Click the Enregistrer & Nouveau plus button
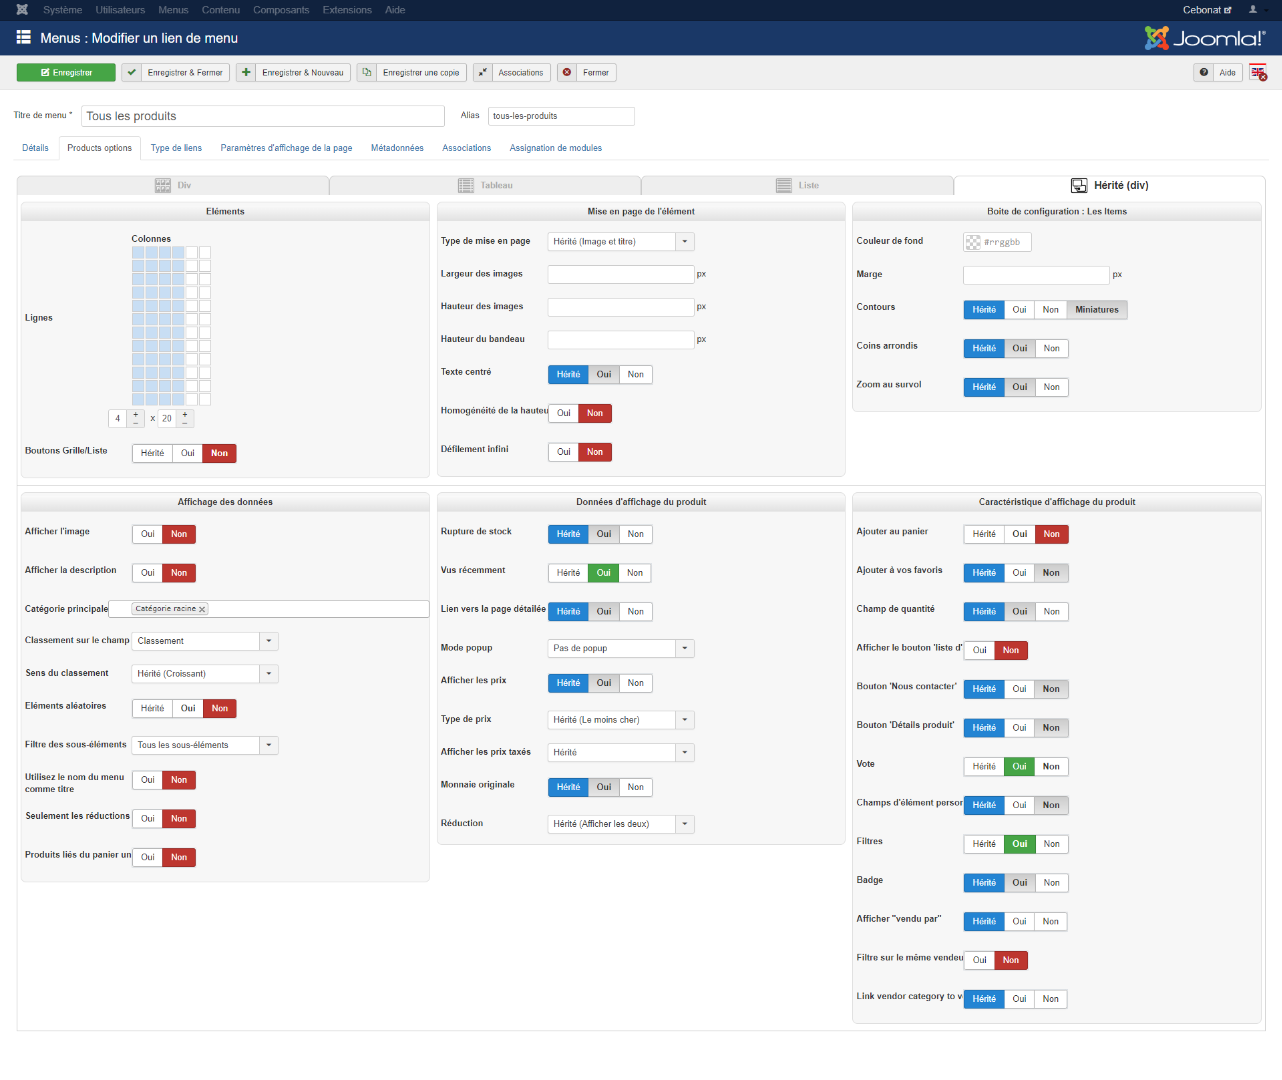 point(293,73)
